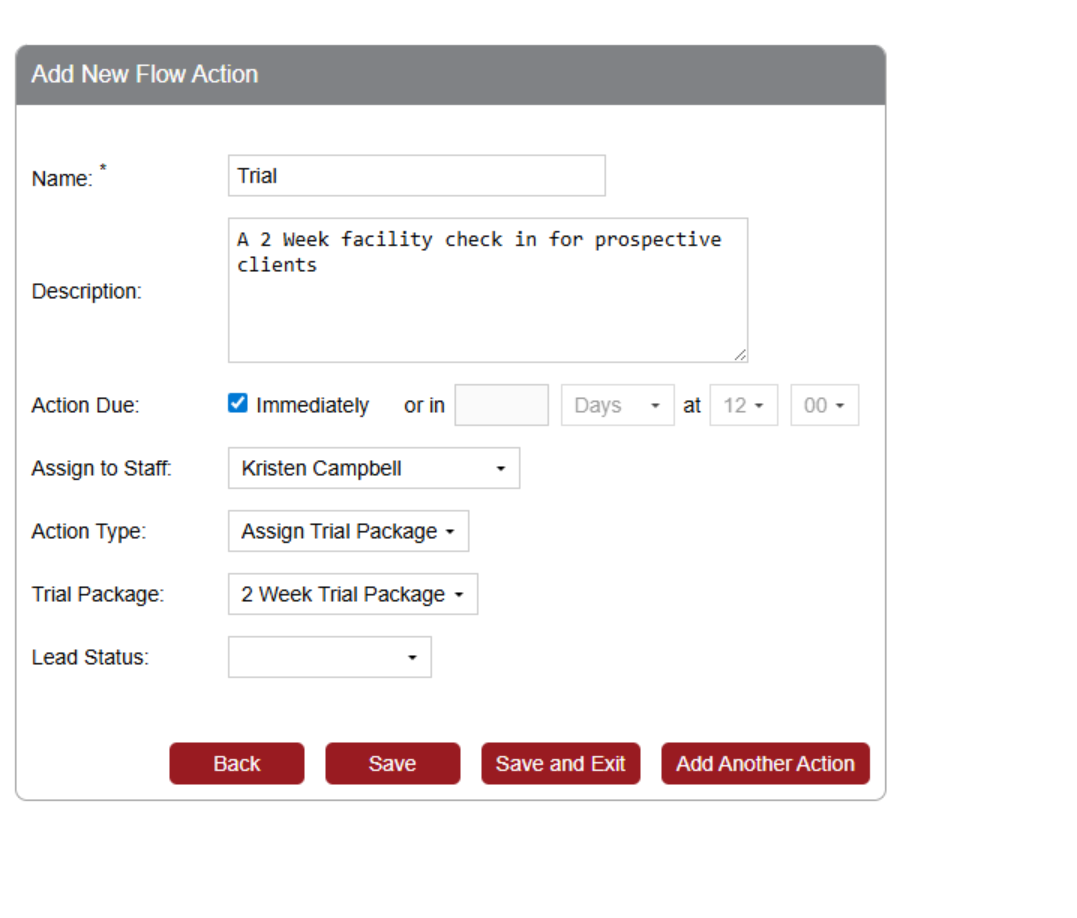Click the 'Assign to Staff:' label
The image size is (1077, 918).
pyautogui.click(x=102, y=468)
